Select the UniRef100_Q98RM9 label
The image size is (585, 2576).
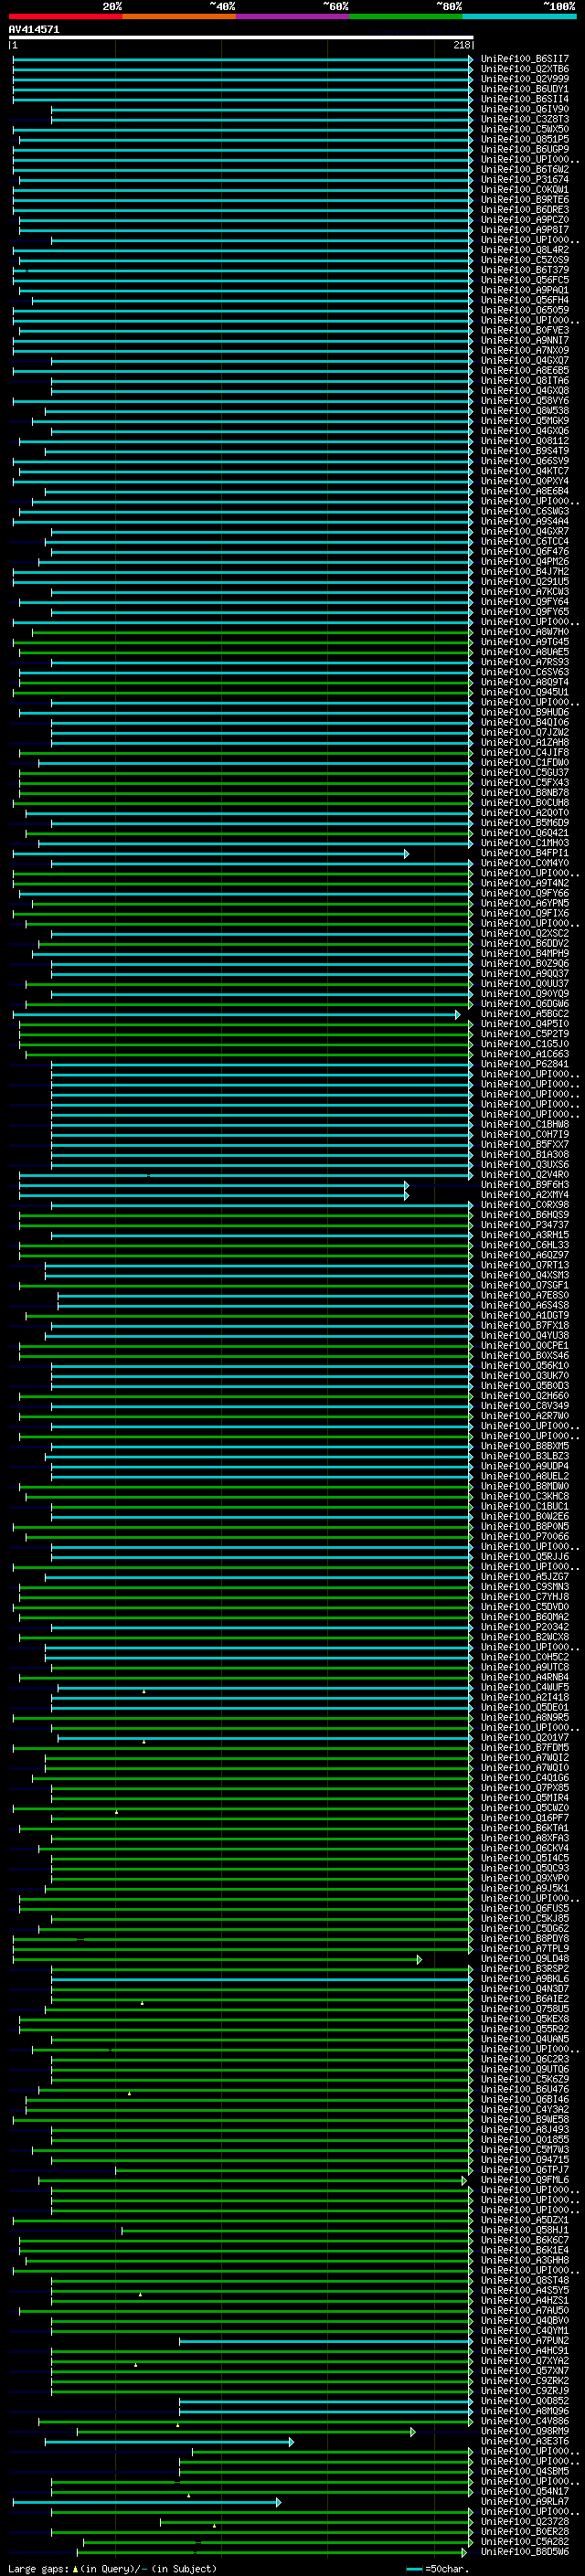pos(525,2431)
